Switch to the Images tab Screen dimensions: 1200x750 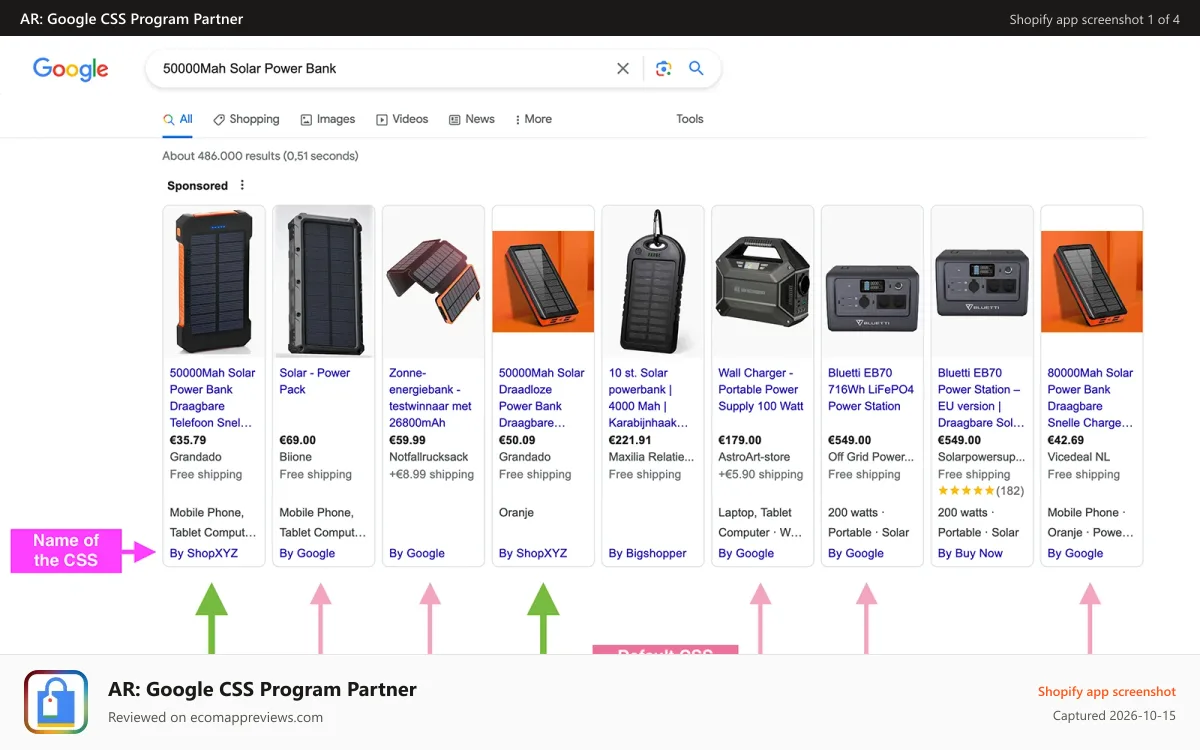click(x=328, y=119)
